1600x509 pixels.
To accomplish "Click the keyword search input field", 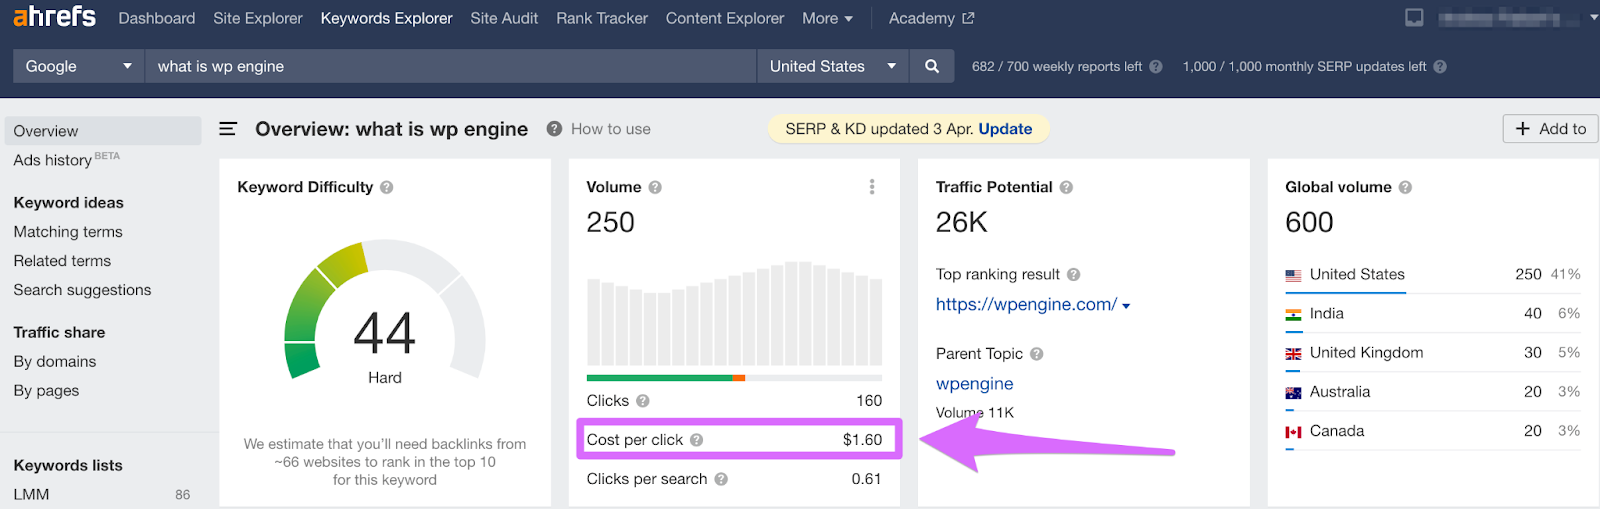I will click(450, 66).
